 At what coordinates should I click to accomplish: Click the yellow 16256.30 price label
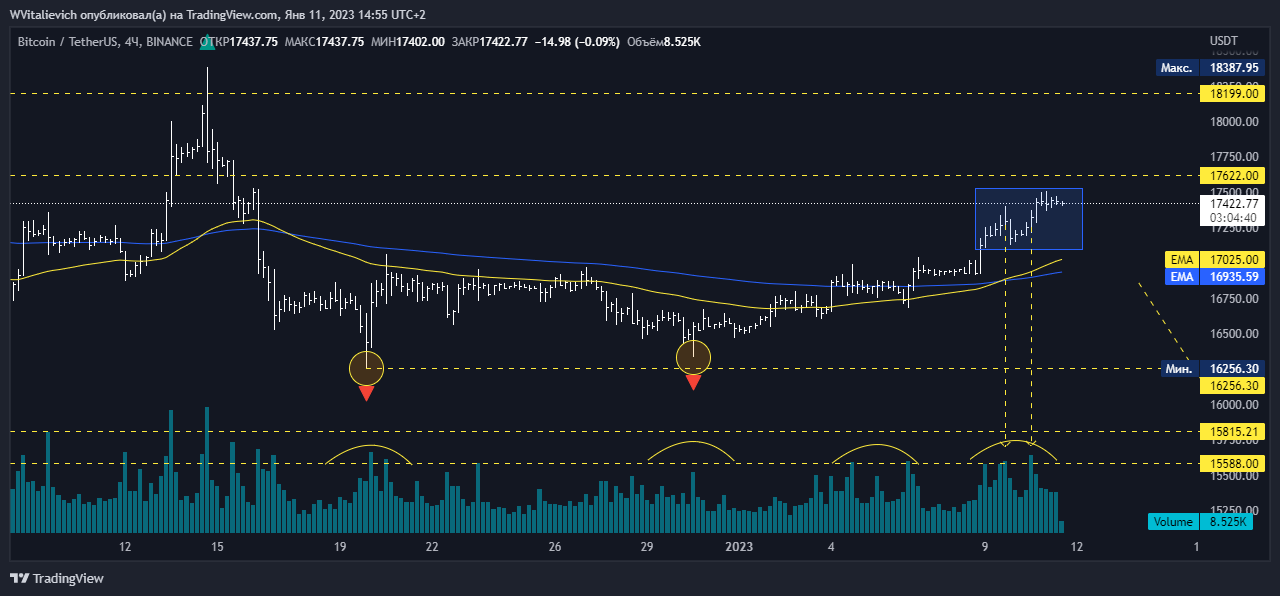pyautogui.click(x=1233, y=385)
